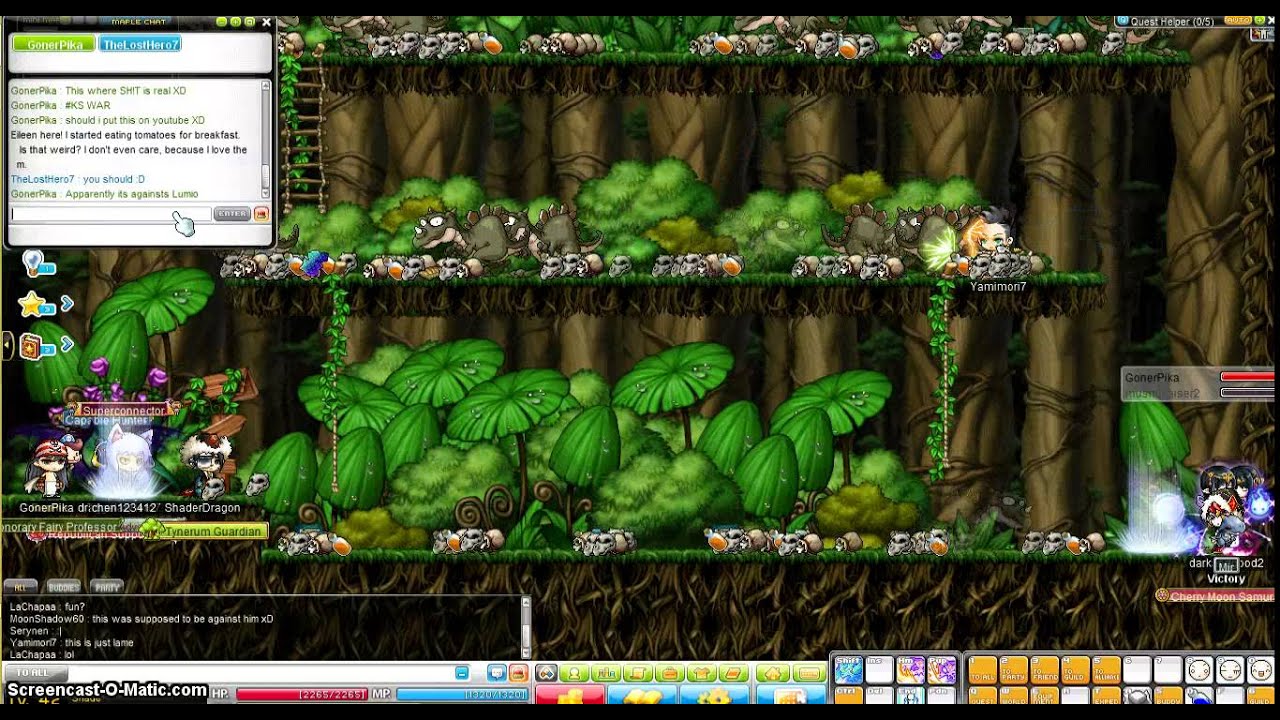Click the Pup key skill slot

pyautogui.click(x=941, y=669)
